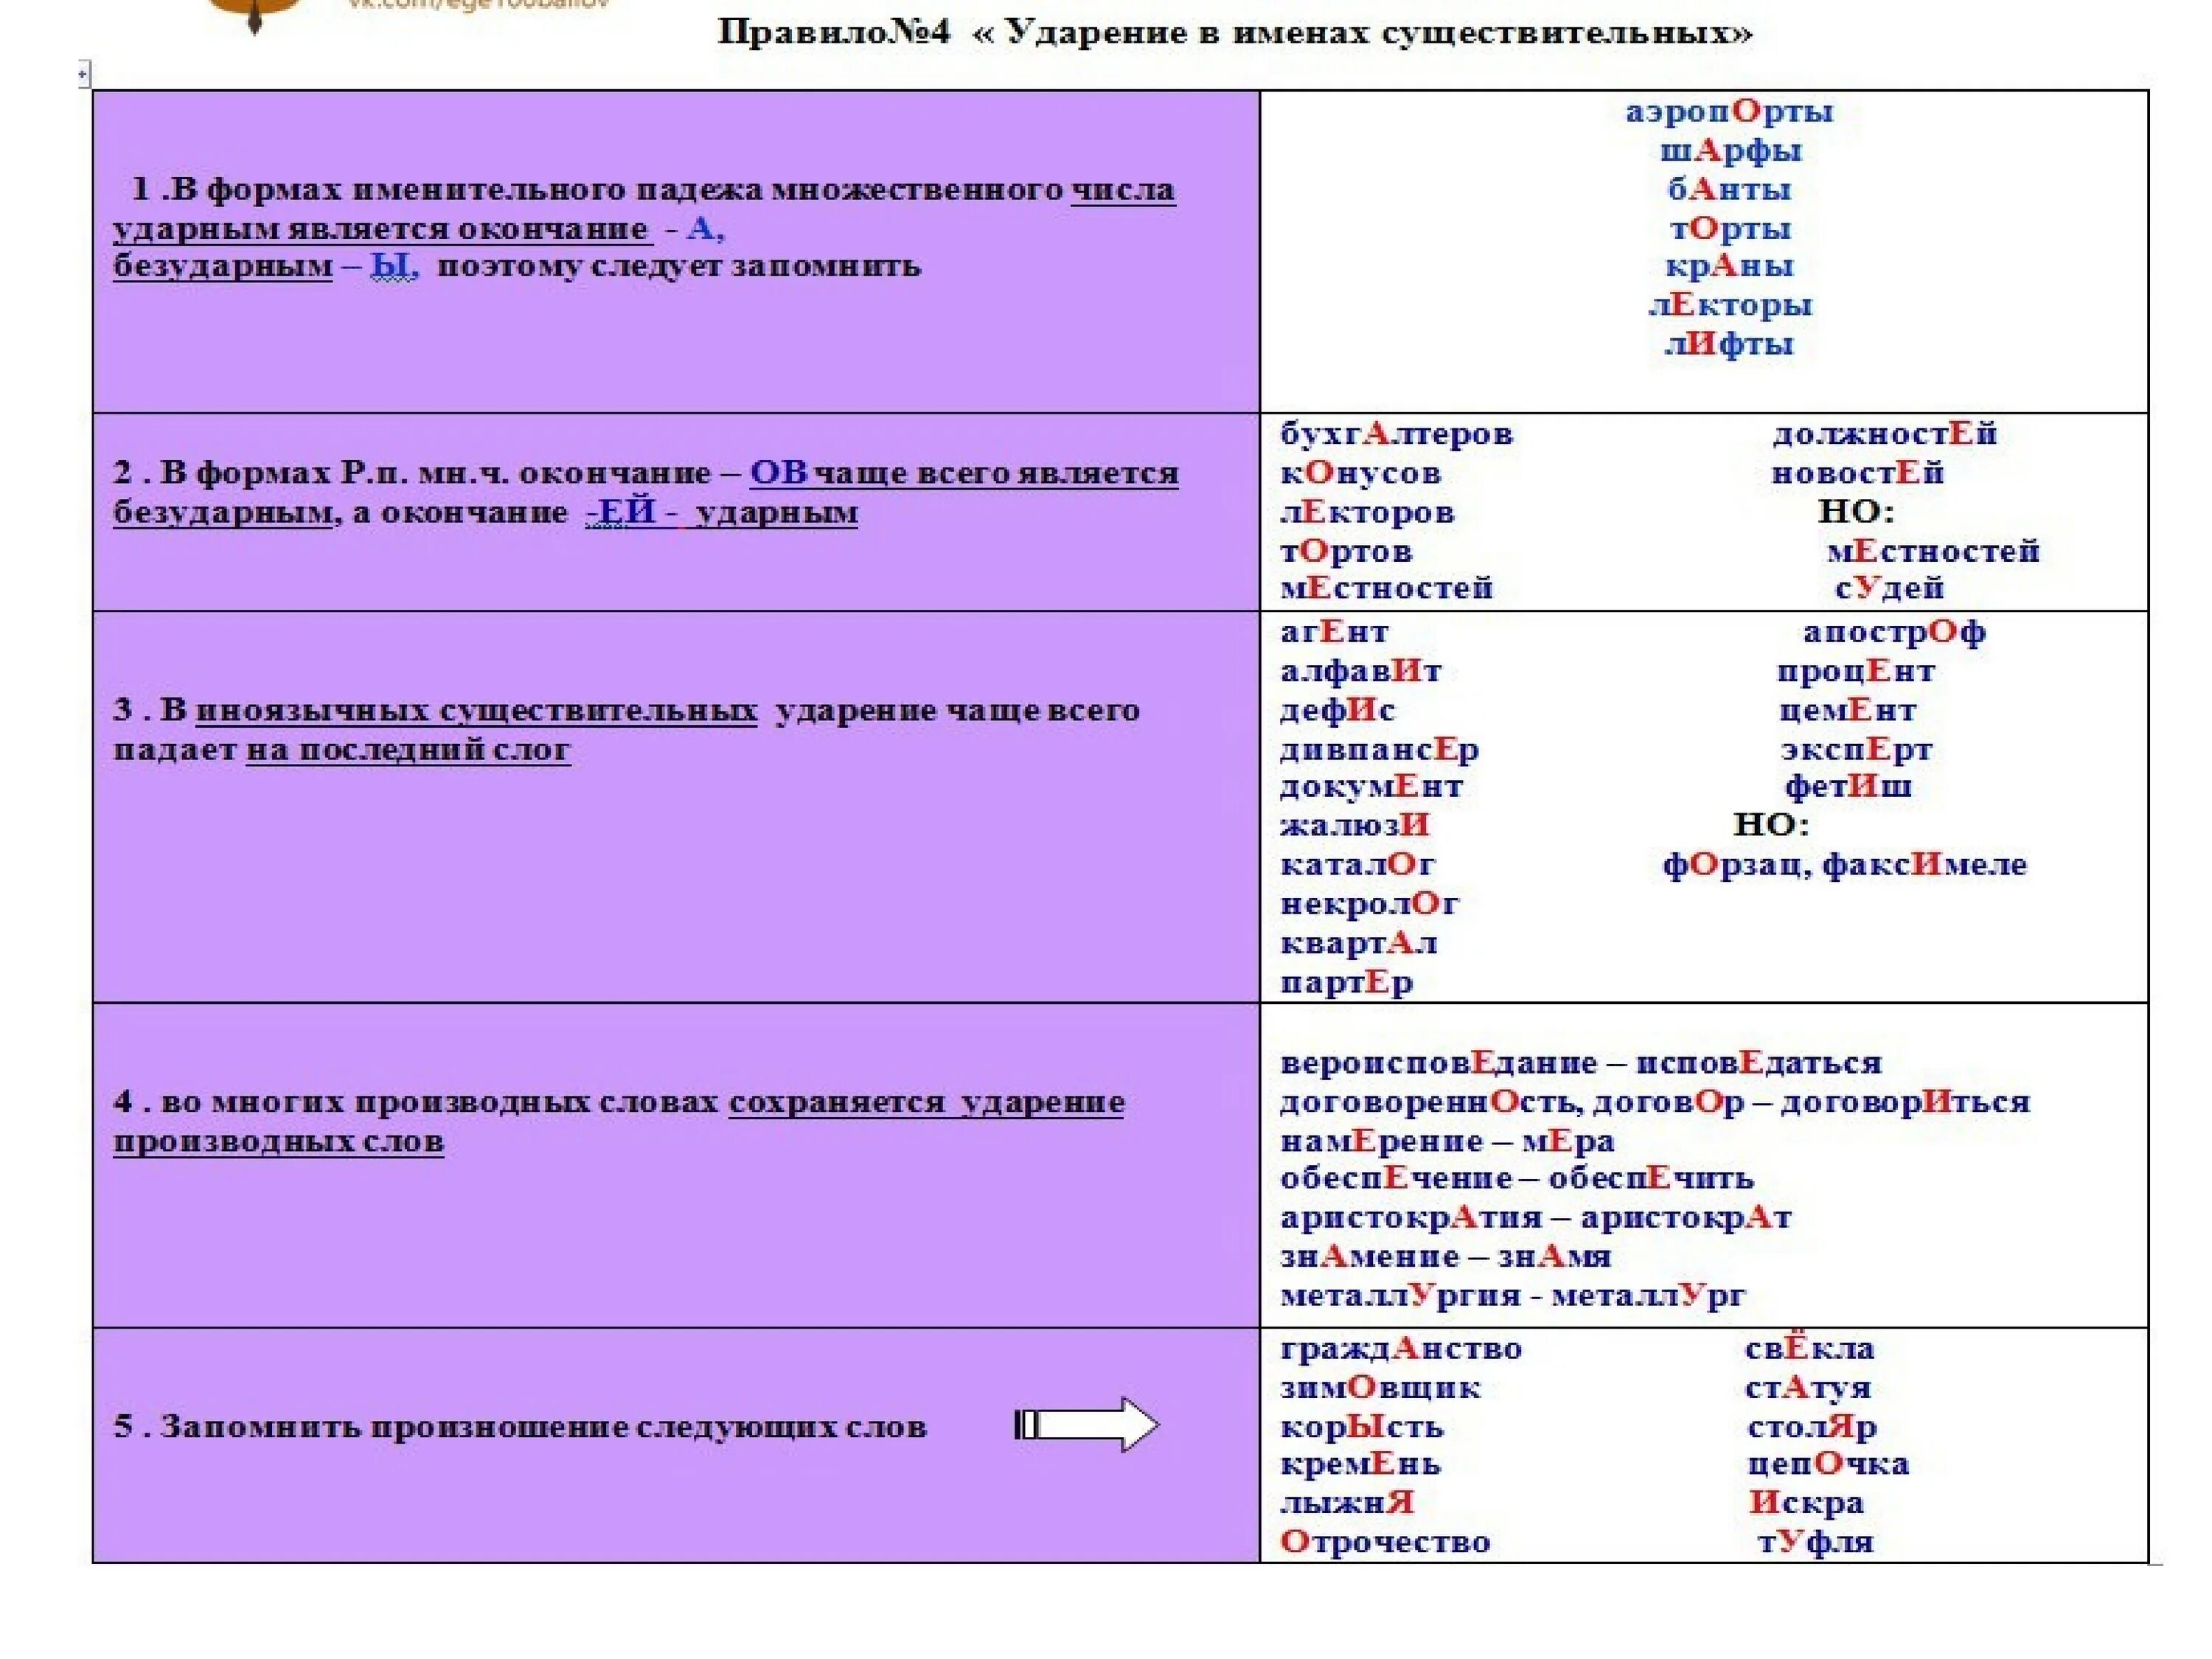Click the word 'стАтуя'

point(1807,1388)
